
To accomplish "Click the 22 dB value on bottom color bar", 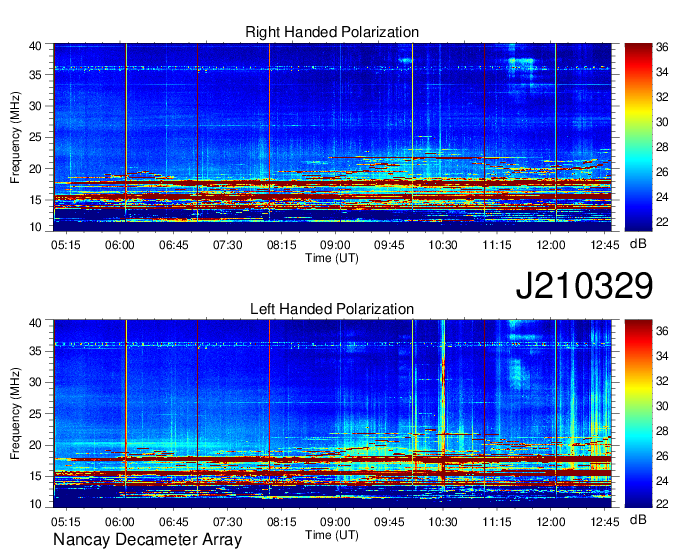I will pos(662,503).
